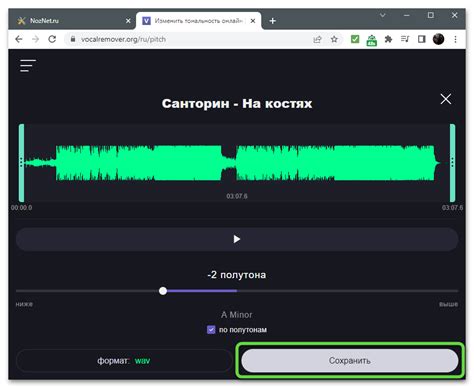
Task: Minimize the browser window
Action: coord(407,15)
